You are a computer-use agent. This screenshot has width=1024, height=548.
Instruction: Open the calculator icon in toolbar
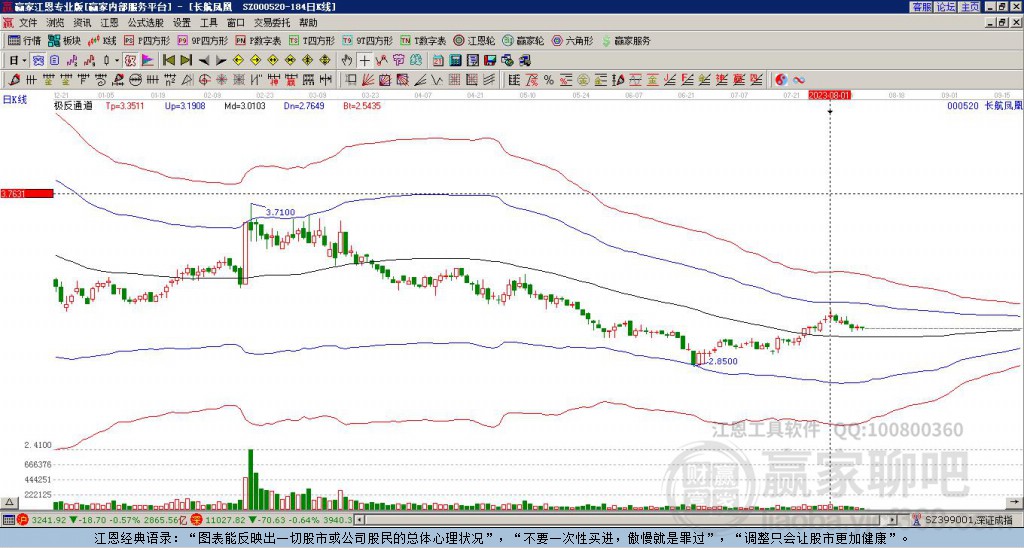tap(456, 61)
